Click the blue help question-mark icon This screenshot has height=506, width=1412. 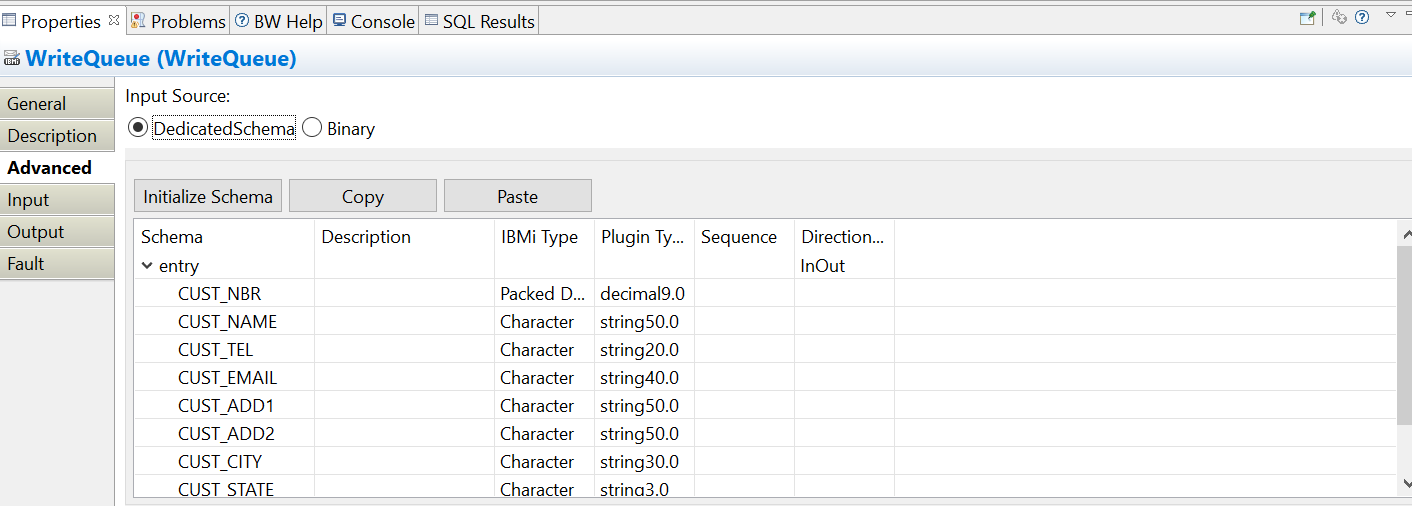pos(1362,17)
